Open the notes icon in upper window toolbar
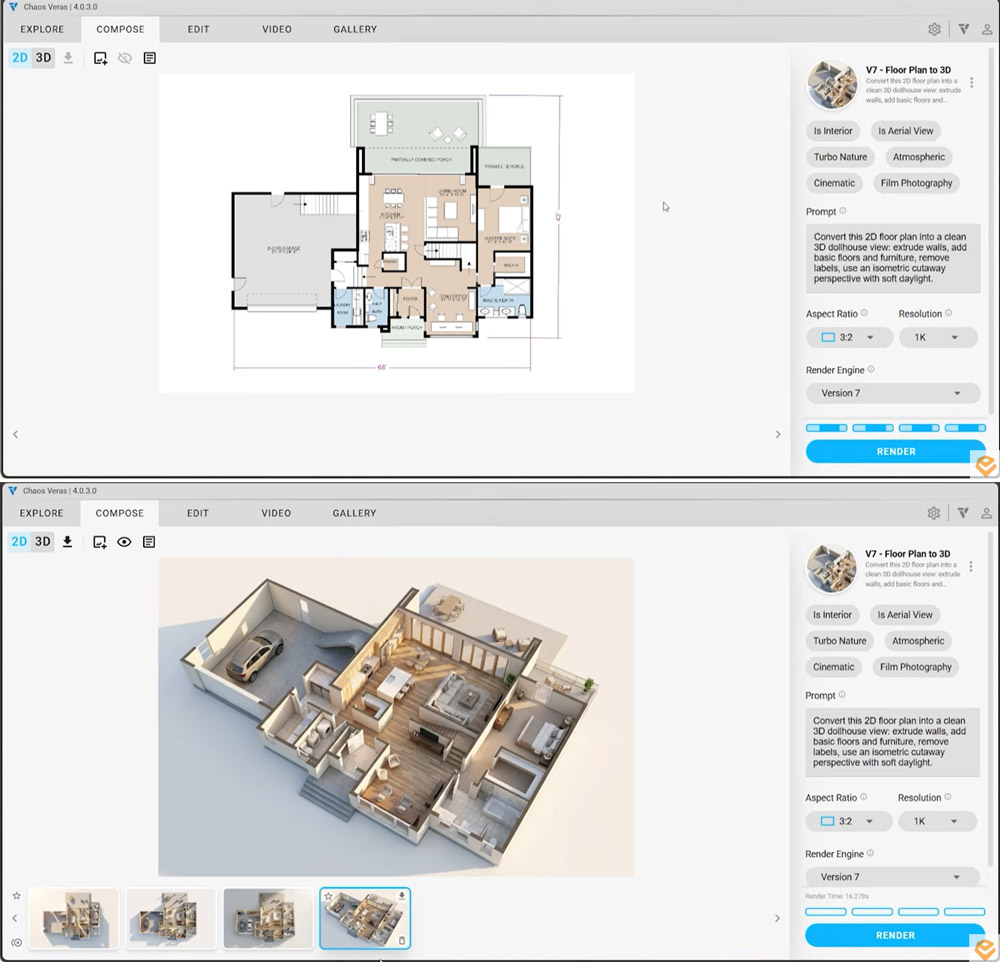The image size is (1000, 962). pyautogui.click(x=149, y=58)
